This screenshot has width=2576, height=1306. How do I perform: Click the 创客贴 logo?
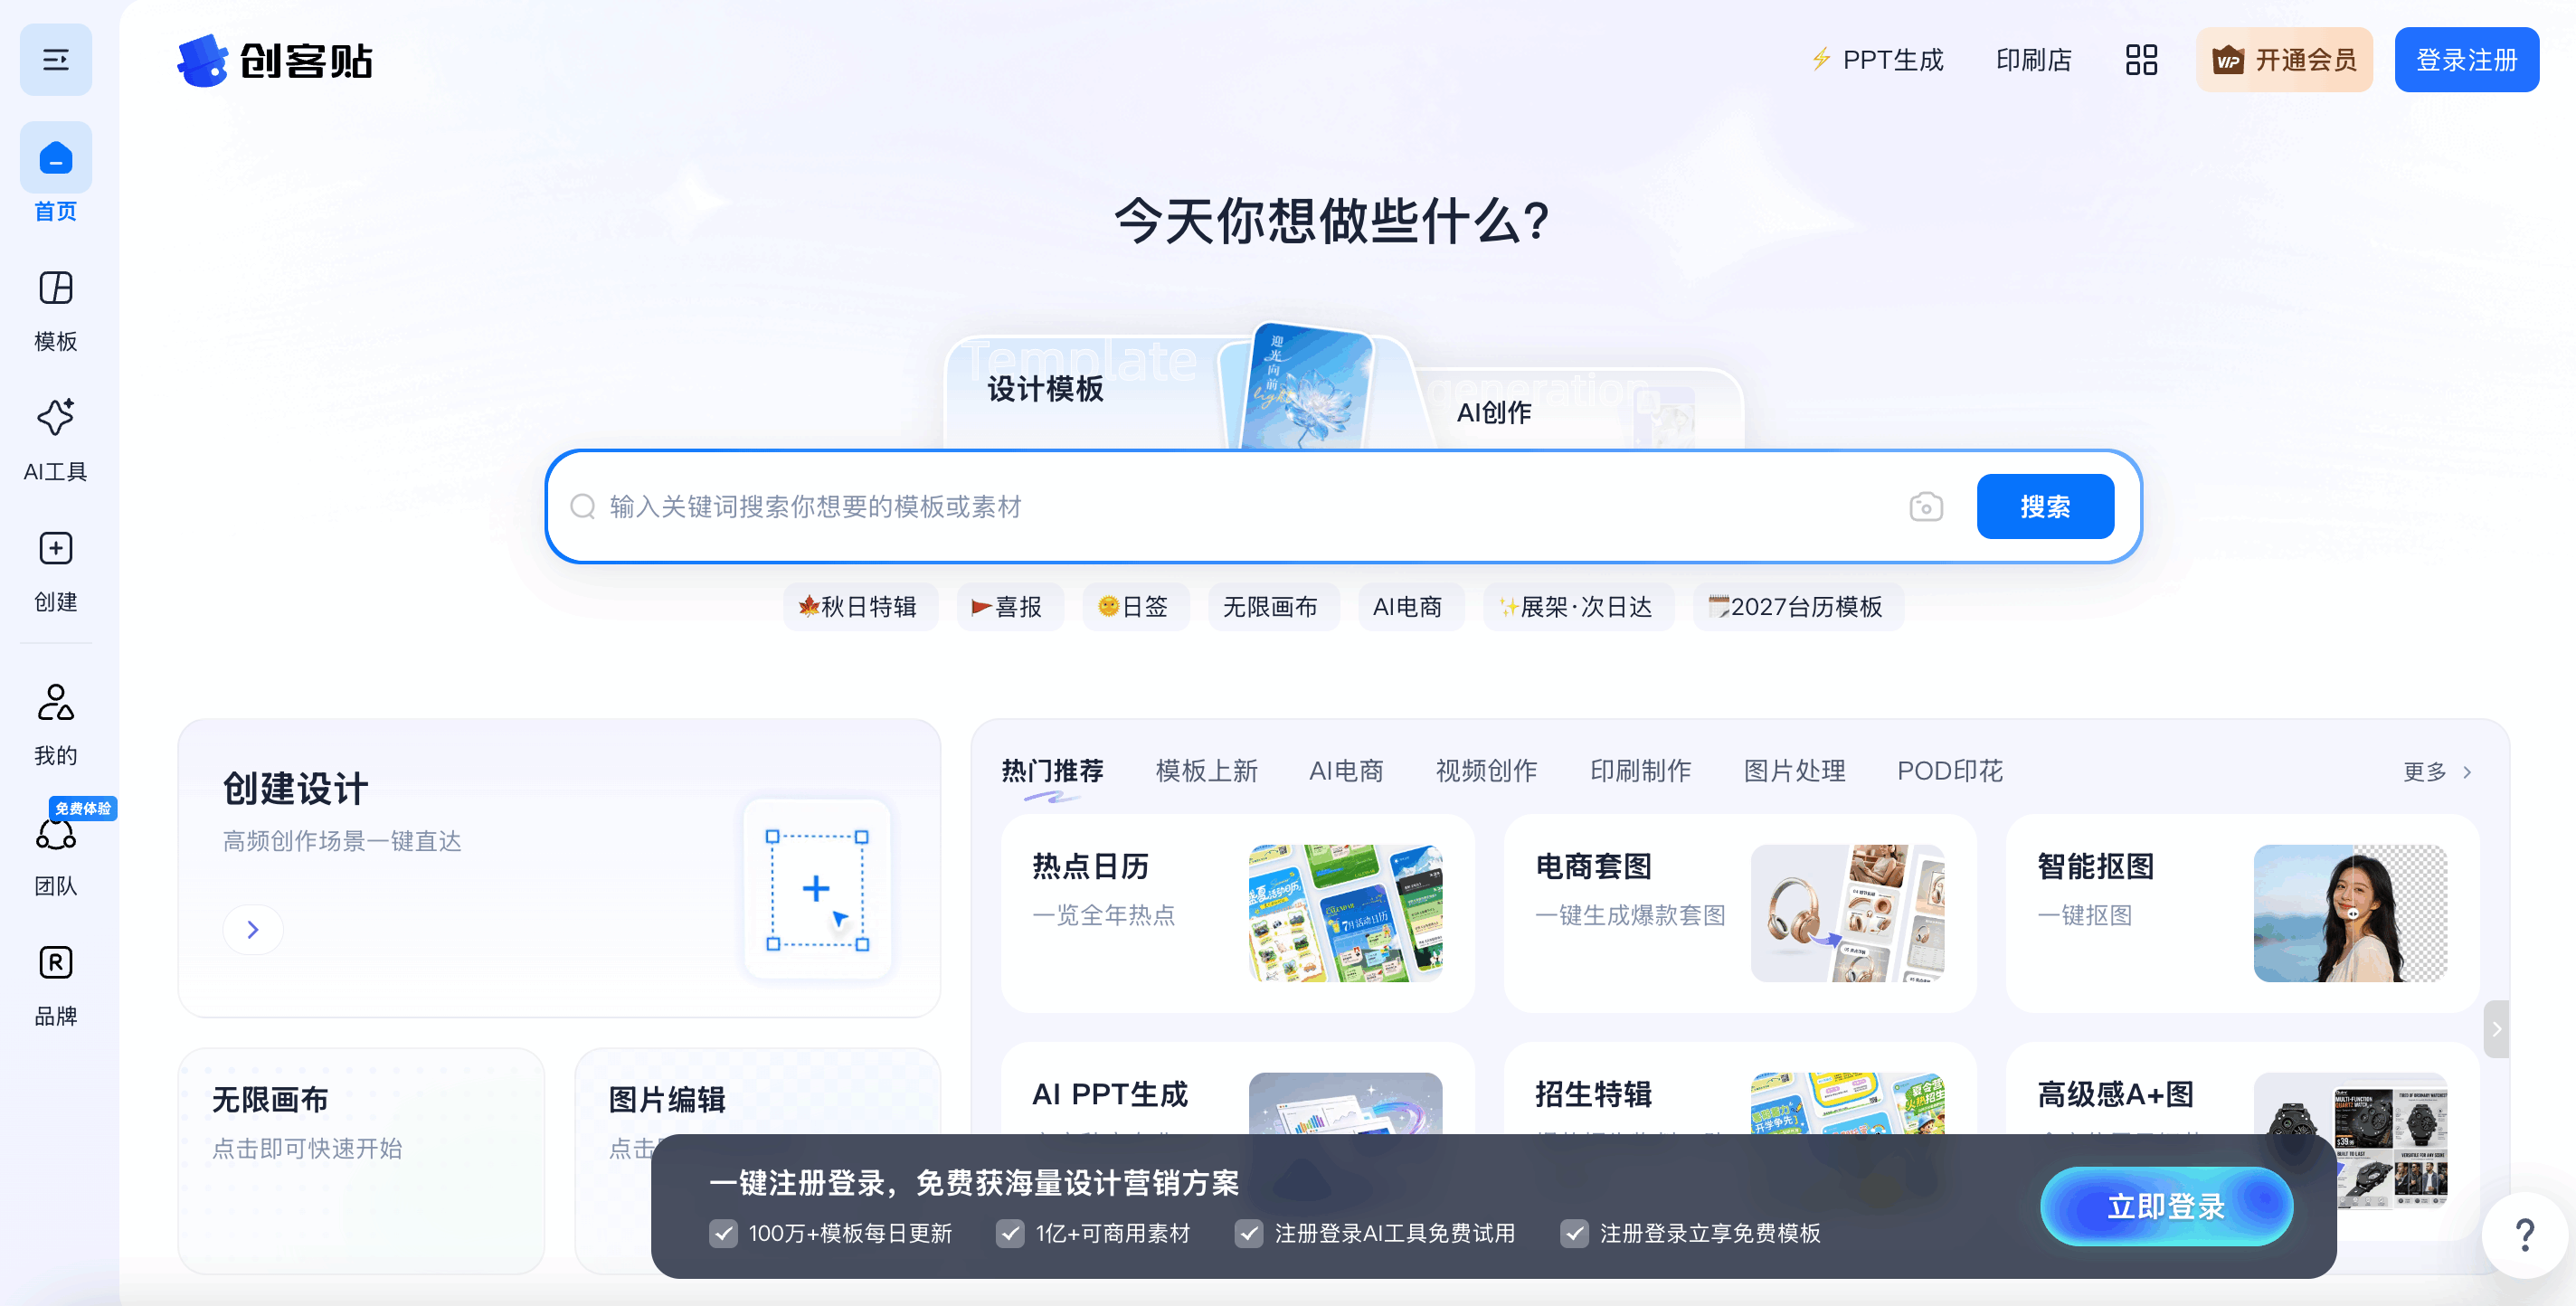click(275, 61)
